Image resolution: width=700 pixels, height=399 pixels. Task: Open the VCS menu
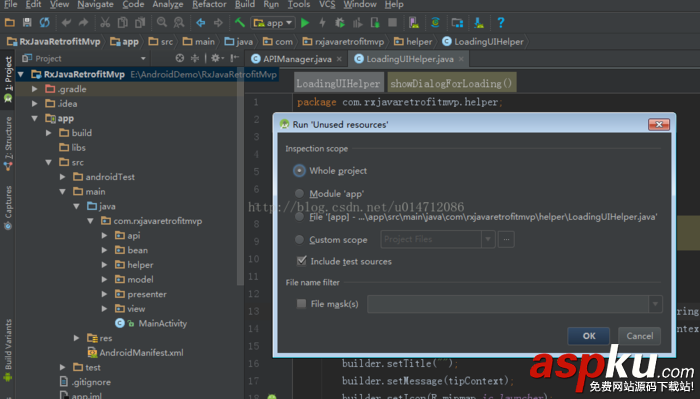coord(327,4)
